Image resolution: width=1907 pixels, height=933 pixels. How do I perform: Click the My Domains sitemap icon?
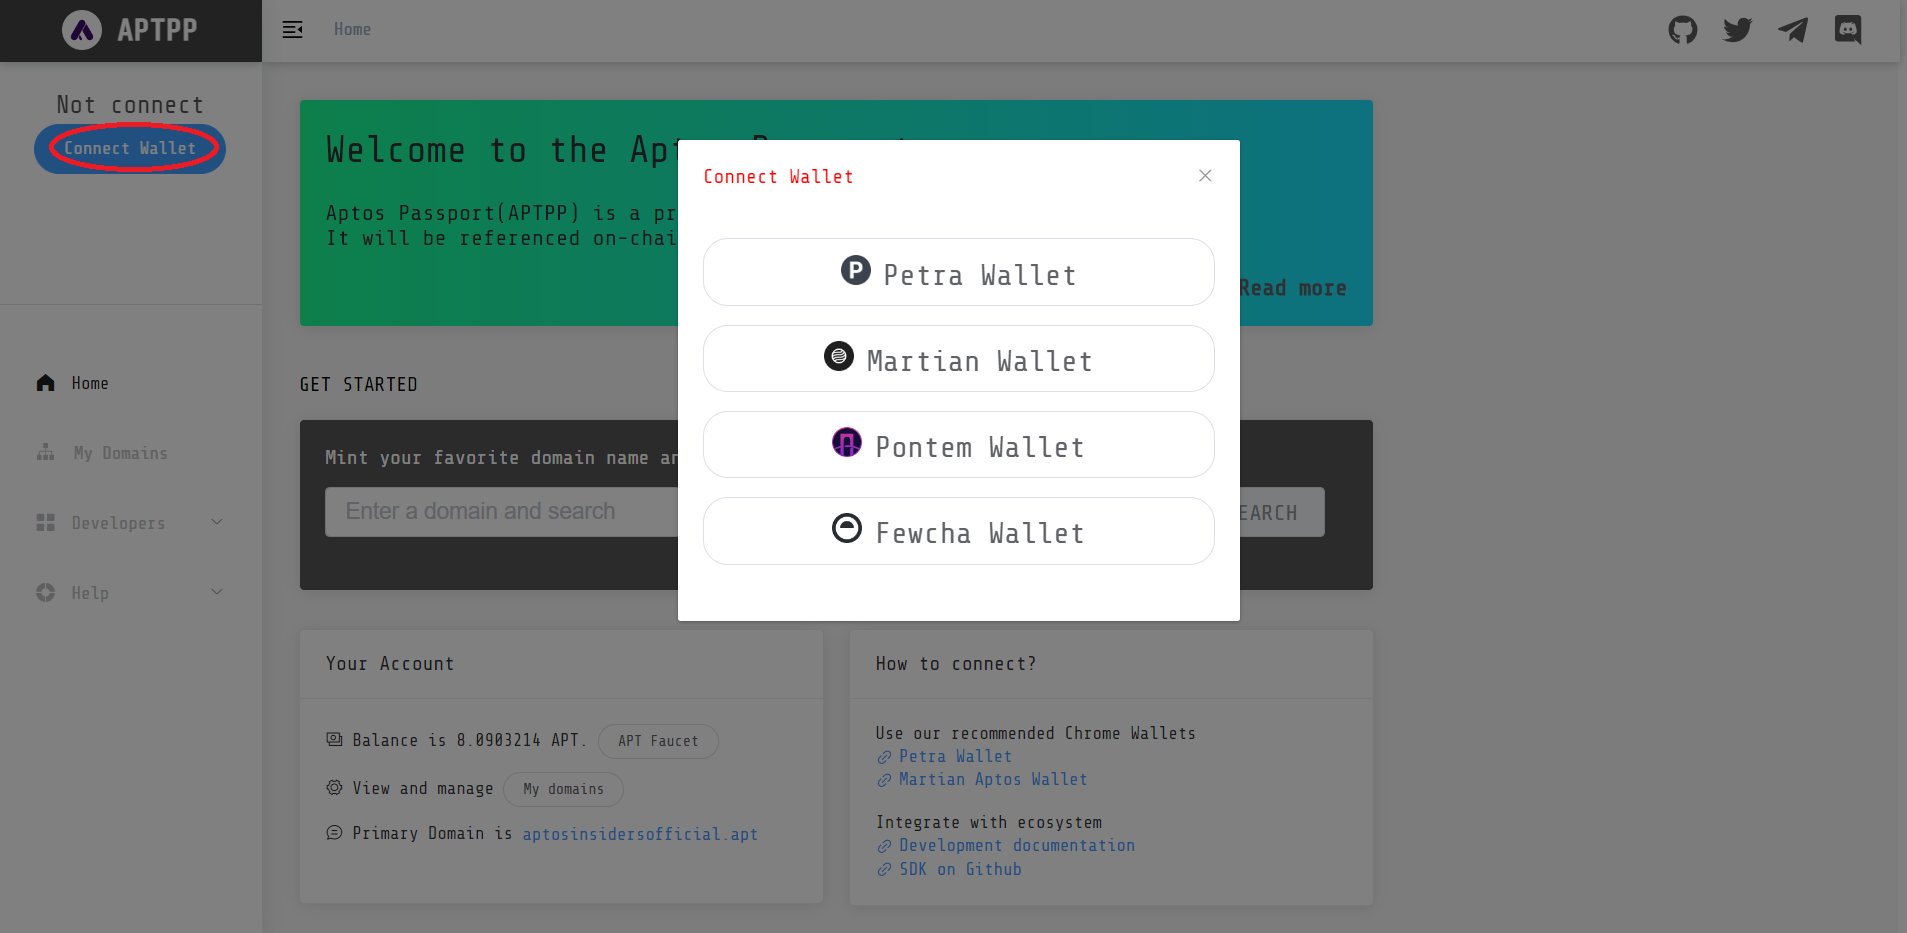click(46, 453)
